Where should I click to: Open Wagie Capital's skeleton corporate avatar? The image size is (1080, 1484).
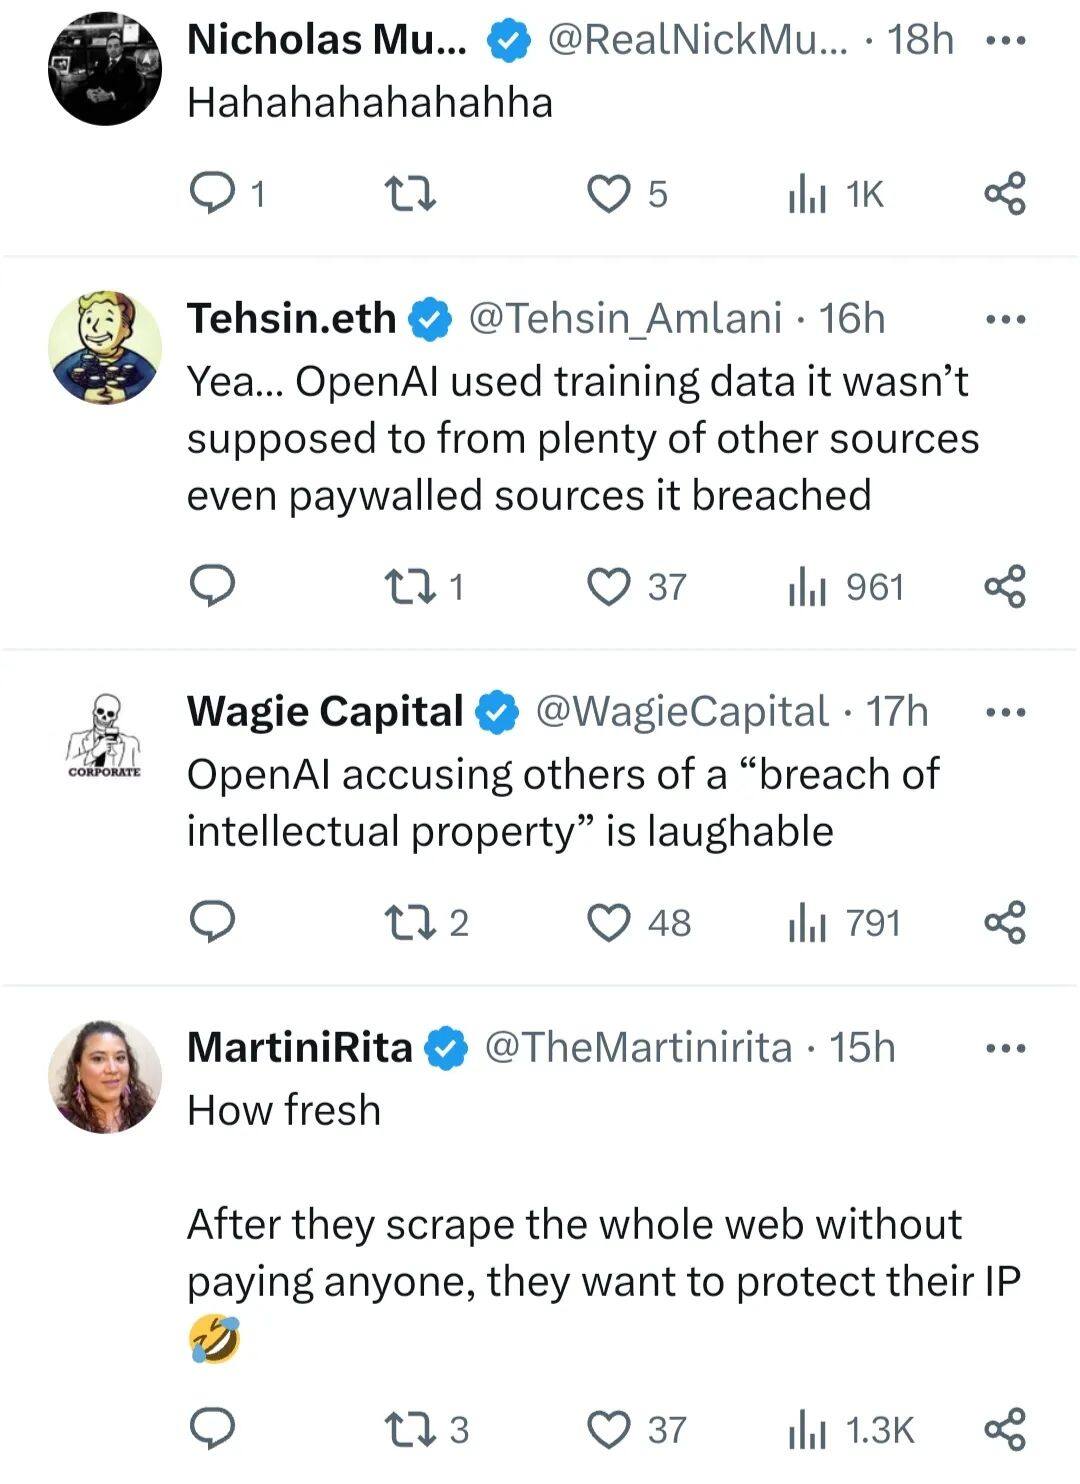(x=105, y=738)
